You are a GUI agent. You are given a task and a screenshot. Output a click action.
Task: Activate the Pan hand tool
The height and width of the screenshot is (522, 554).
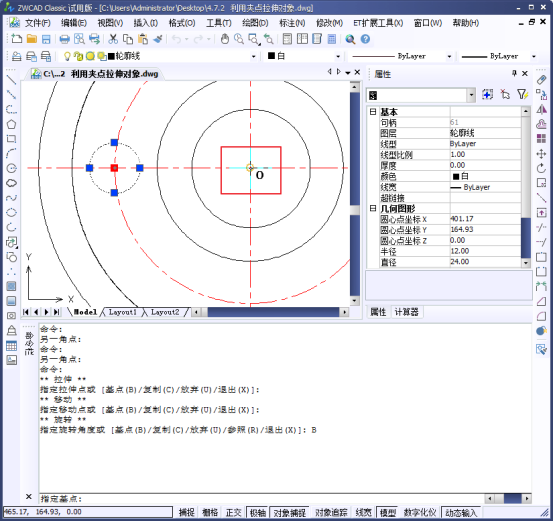tap(224, 39)
